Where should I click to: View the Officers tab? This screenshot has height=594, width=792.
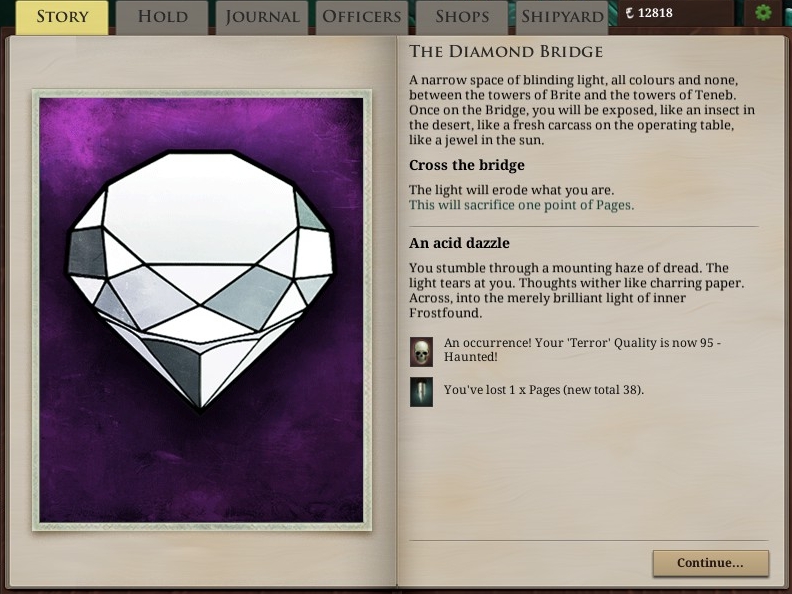[362, 17]
